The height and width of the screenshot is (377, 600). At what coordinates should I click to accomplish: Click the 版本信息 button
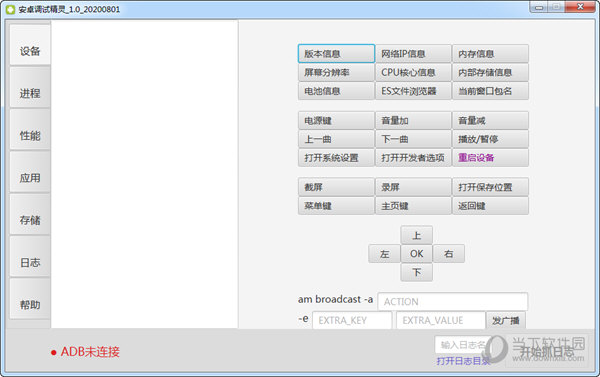336,54
